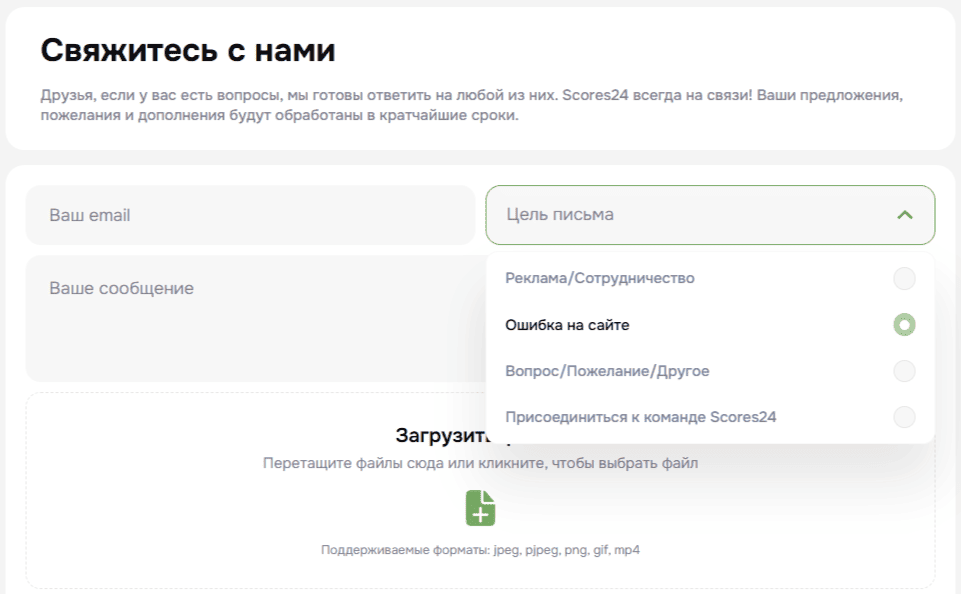Collapse the dropdown with the green chevron

pyautogui.click(x=905, y=215)
